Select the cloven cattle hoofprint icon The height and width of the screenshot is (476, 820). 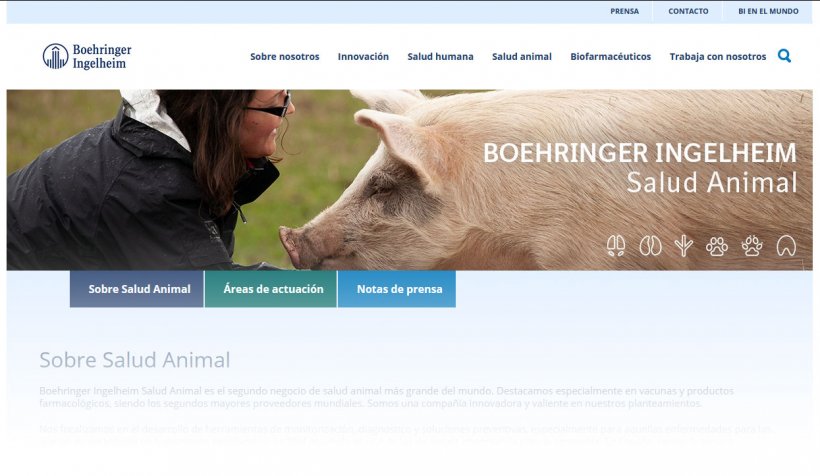(650, 246)
